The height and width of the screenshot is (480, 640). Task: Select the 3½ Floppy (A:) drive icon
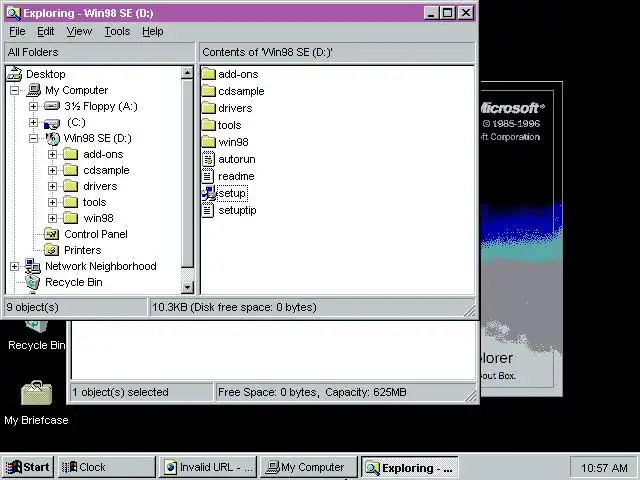tap(52, 107)
